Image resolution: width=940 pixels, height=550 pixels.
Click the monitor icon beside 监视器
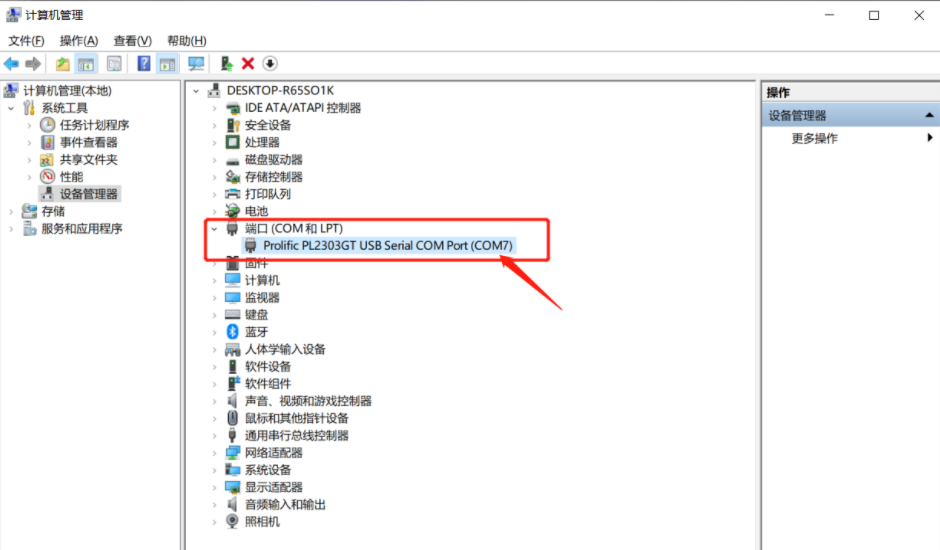pos(233,297)
